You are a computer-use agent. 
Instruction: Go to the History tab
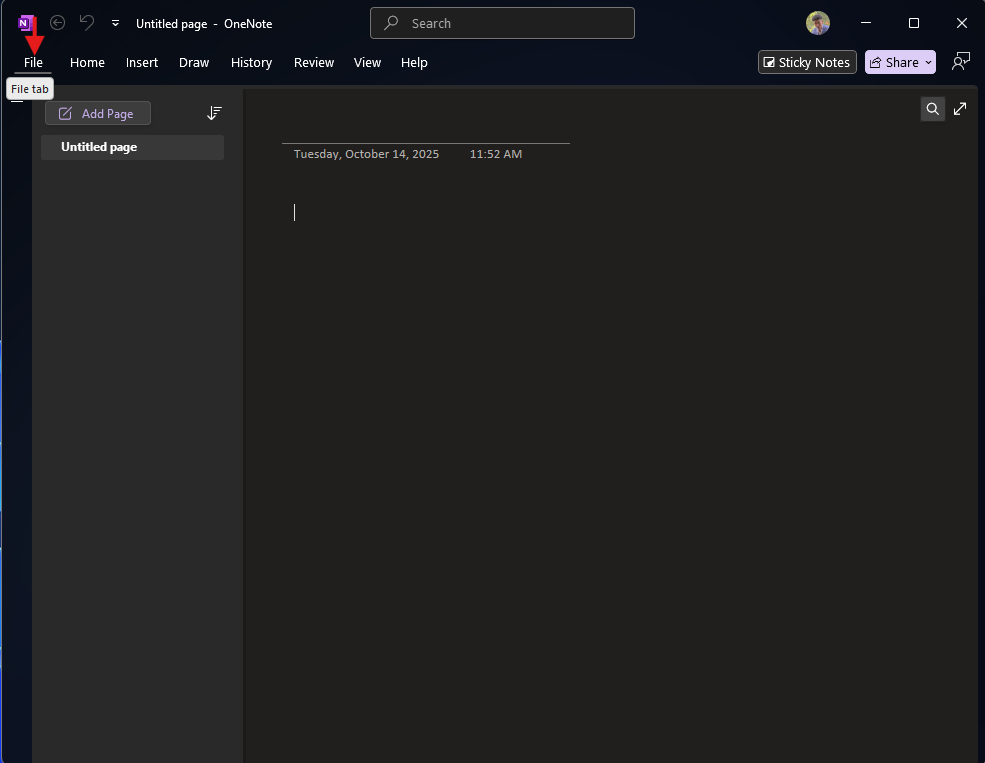pos(251,62)
